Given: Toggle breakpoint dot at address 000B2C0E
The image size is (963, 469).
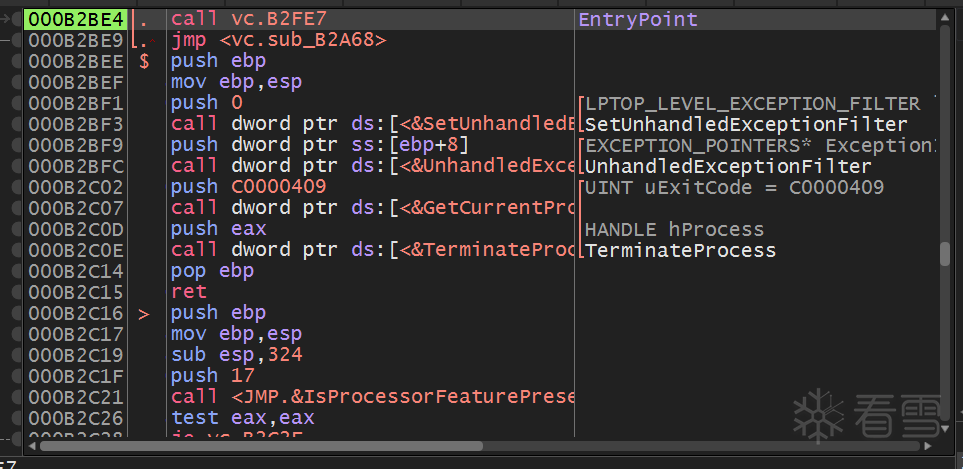Looking at the screenshot, I should (x=17, y=250).
